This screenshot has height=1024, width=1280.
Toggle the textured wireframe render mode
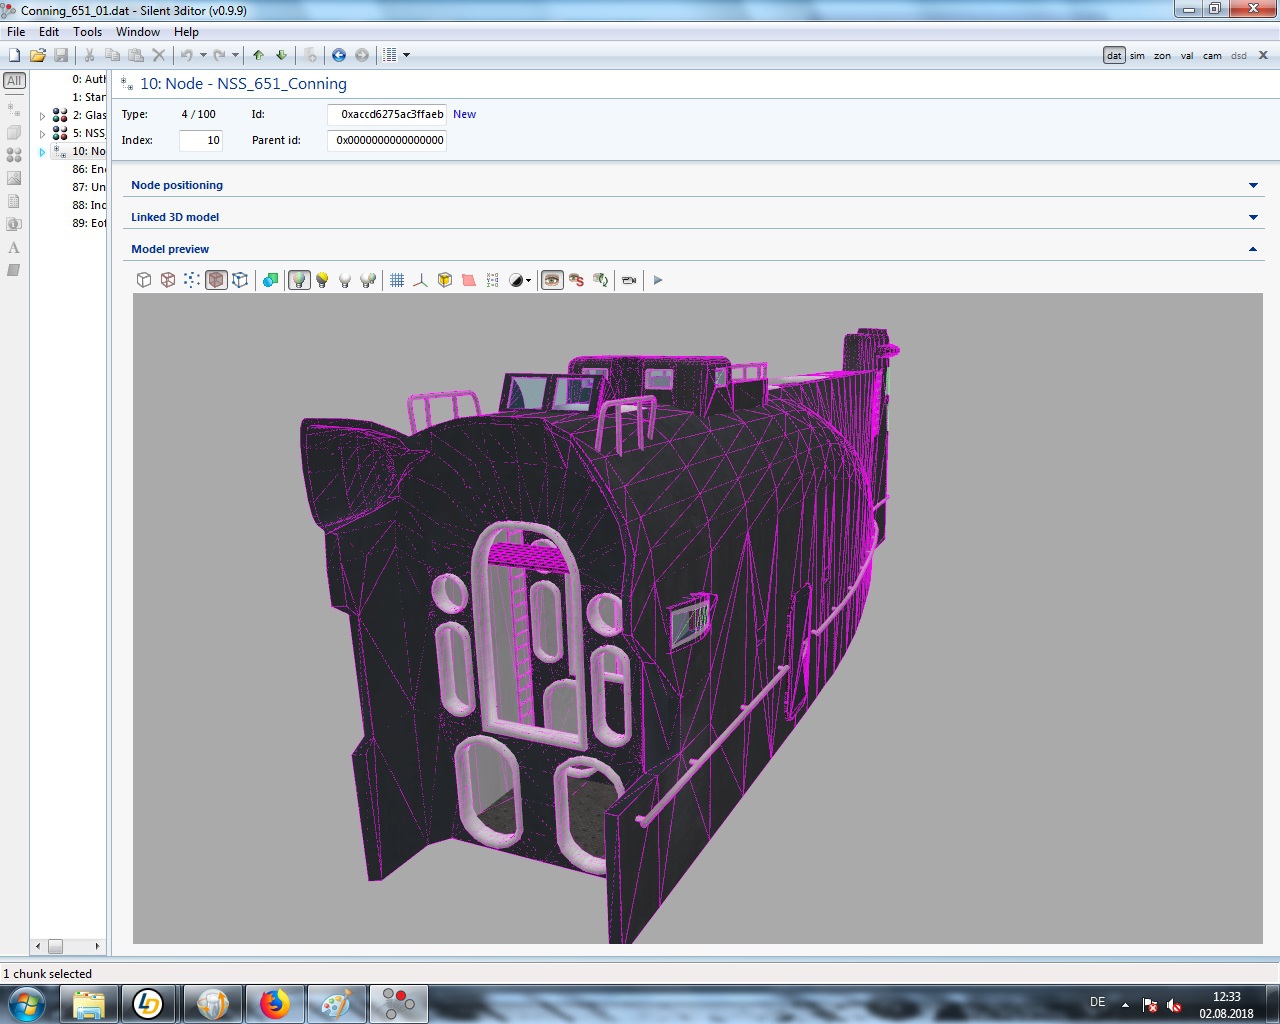(216, 280)
